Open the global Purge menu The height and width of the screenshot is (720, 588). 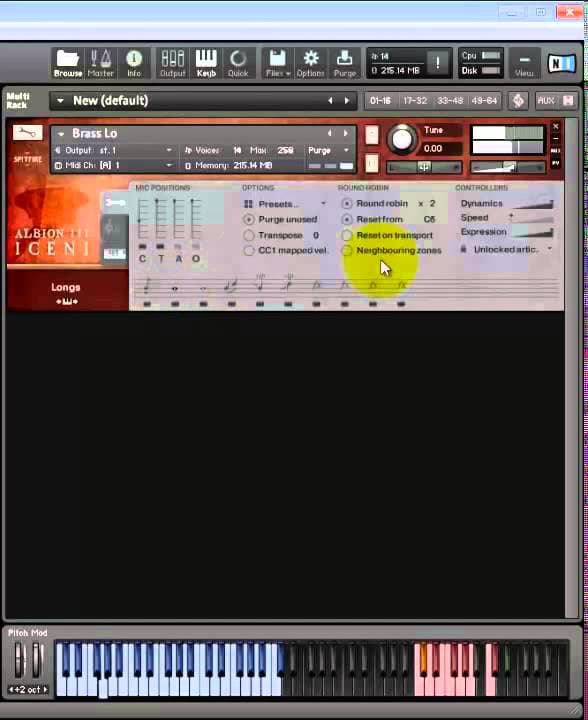coord(344,63)
